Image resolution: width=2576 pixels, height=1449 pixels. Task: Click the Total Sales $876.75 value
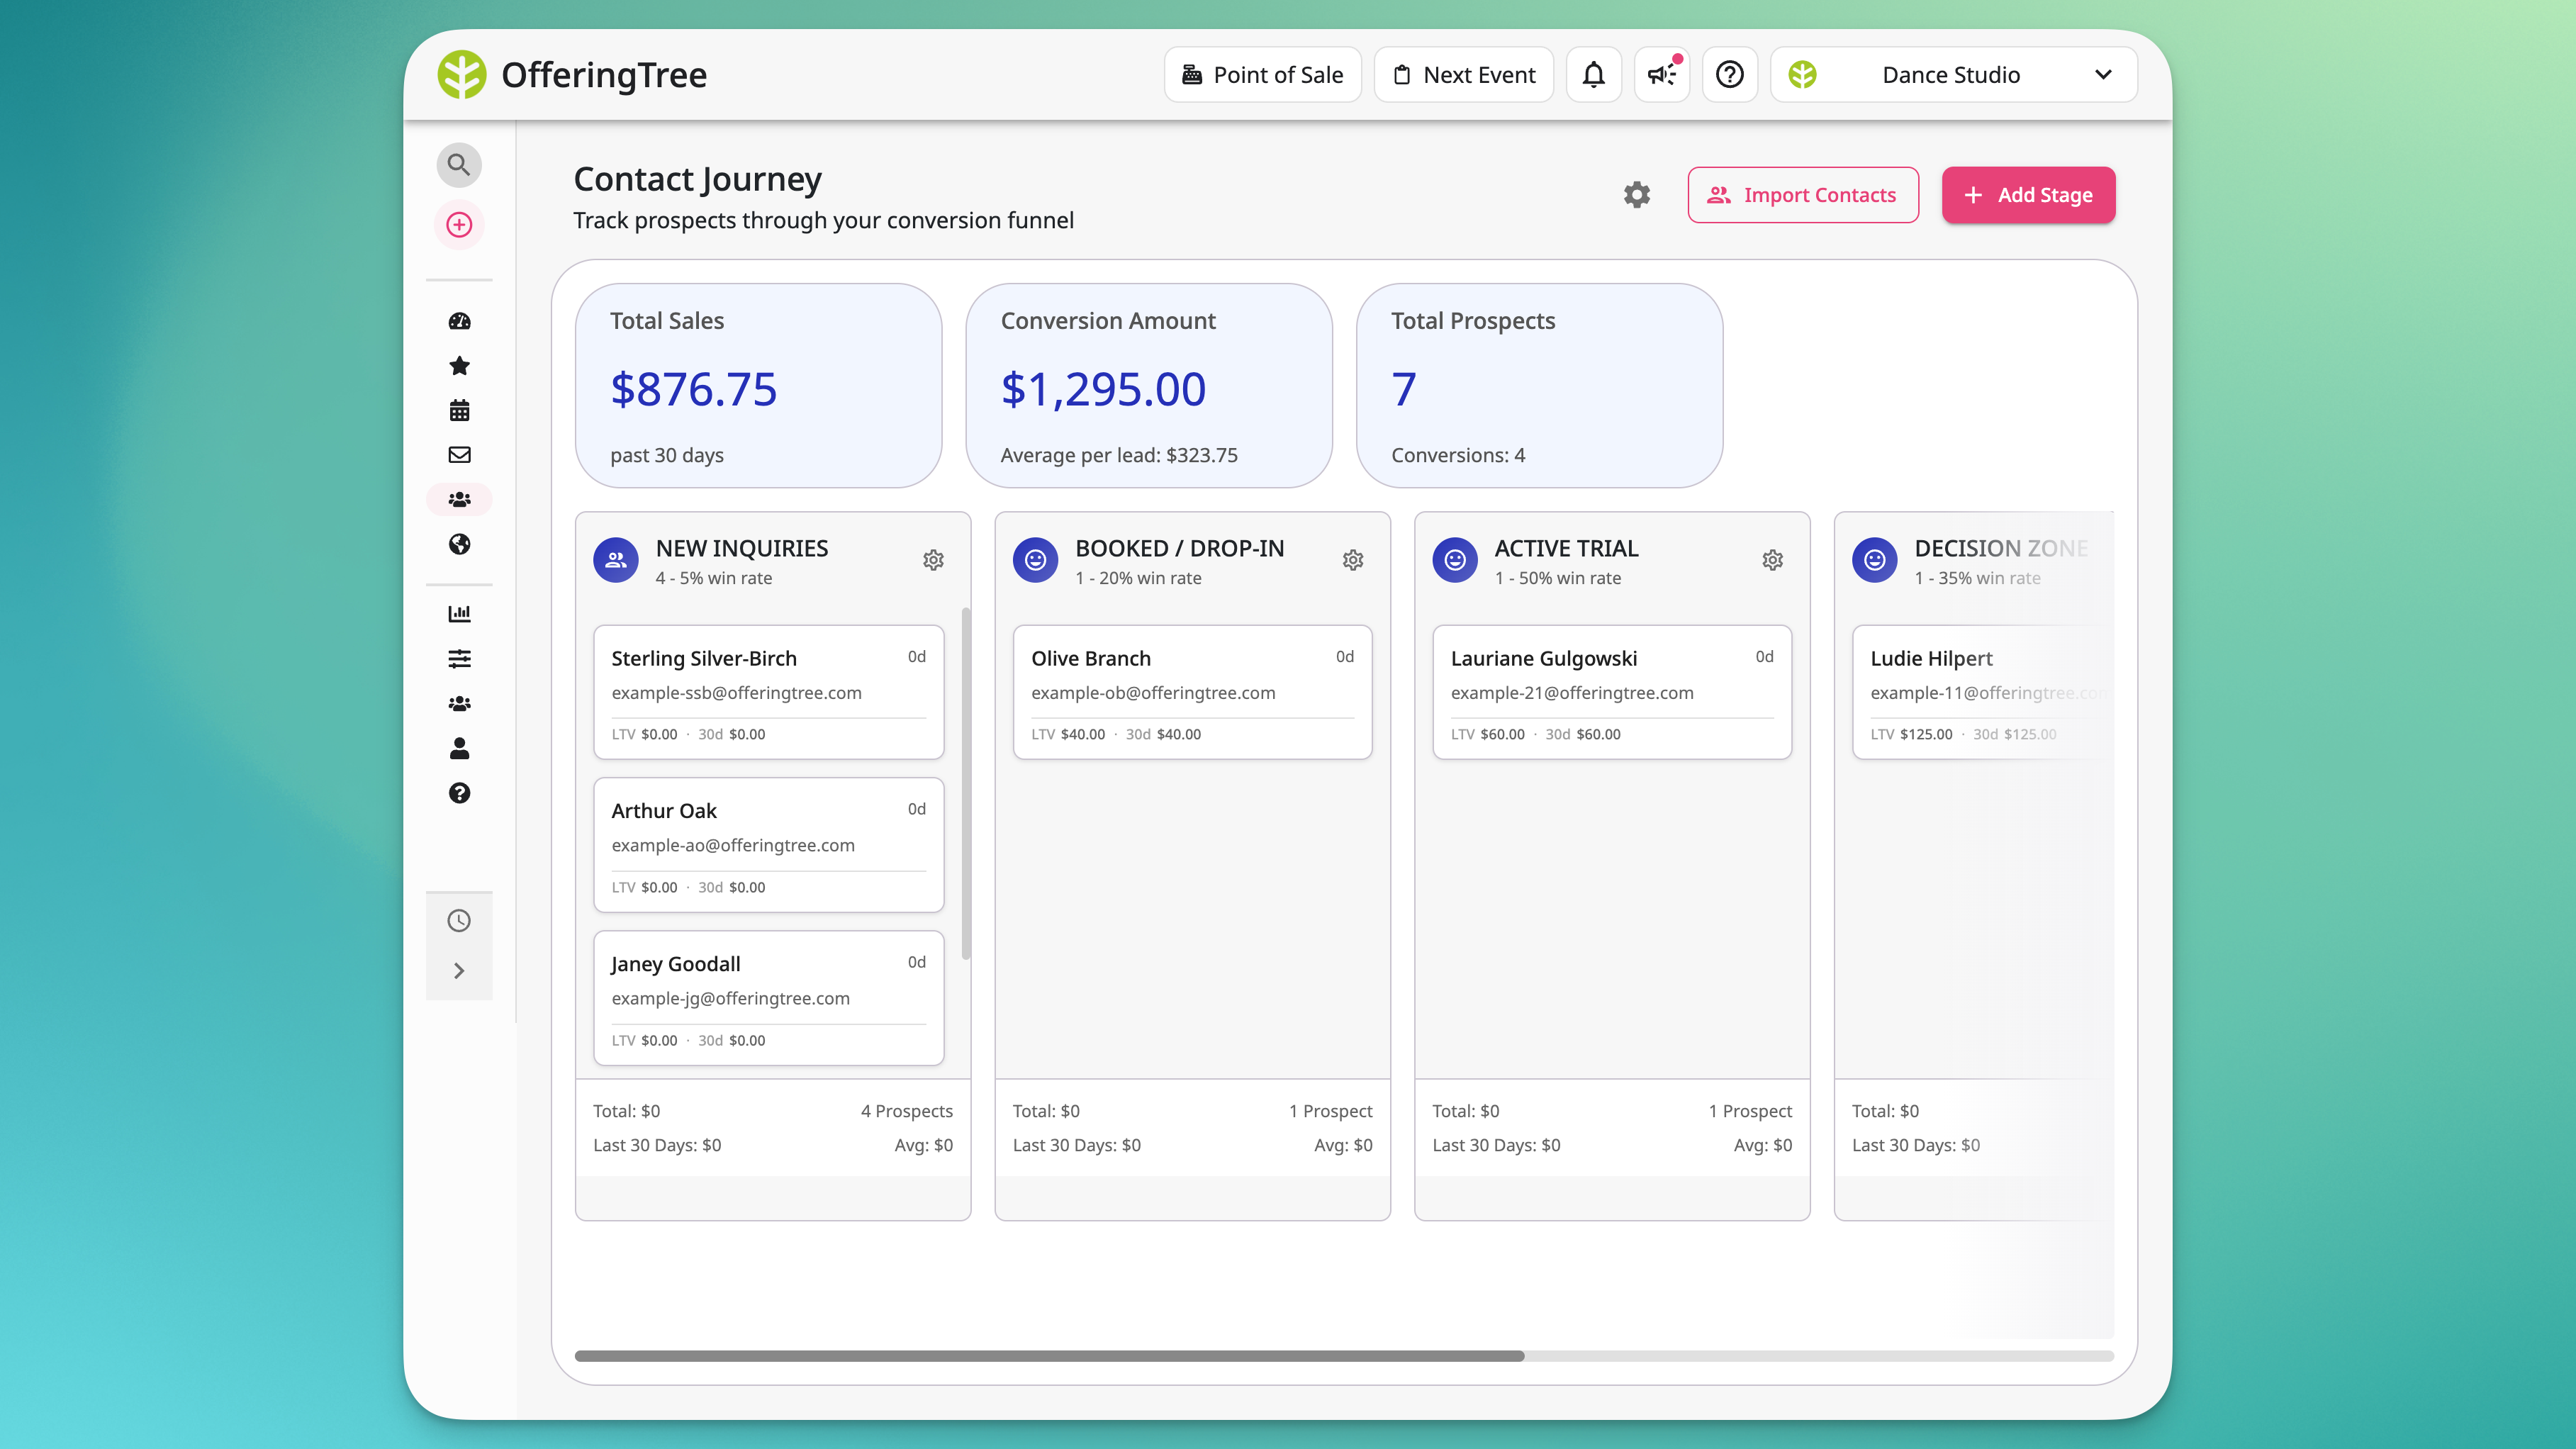pyautogui.click(x=693, y=389)
